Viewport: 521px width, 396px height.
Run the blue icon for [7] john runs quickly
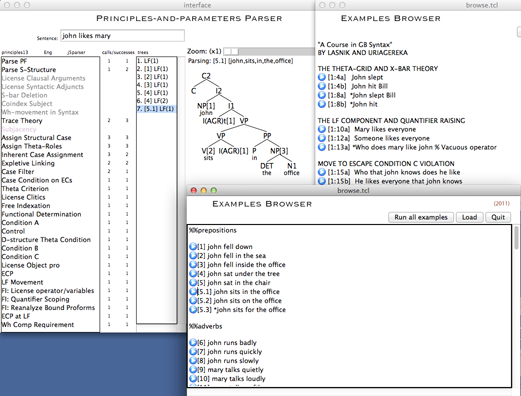tap(193, 351)
